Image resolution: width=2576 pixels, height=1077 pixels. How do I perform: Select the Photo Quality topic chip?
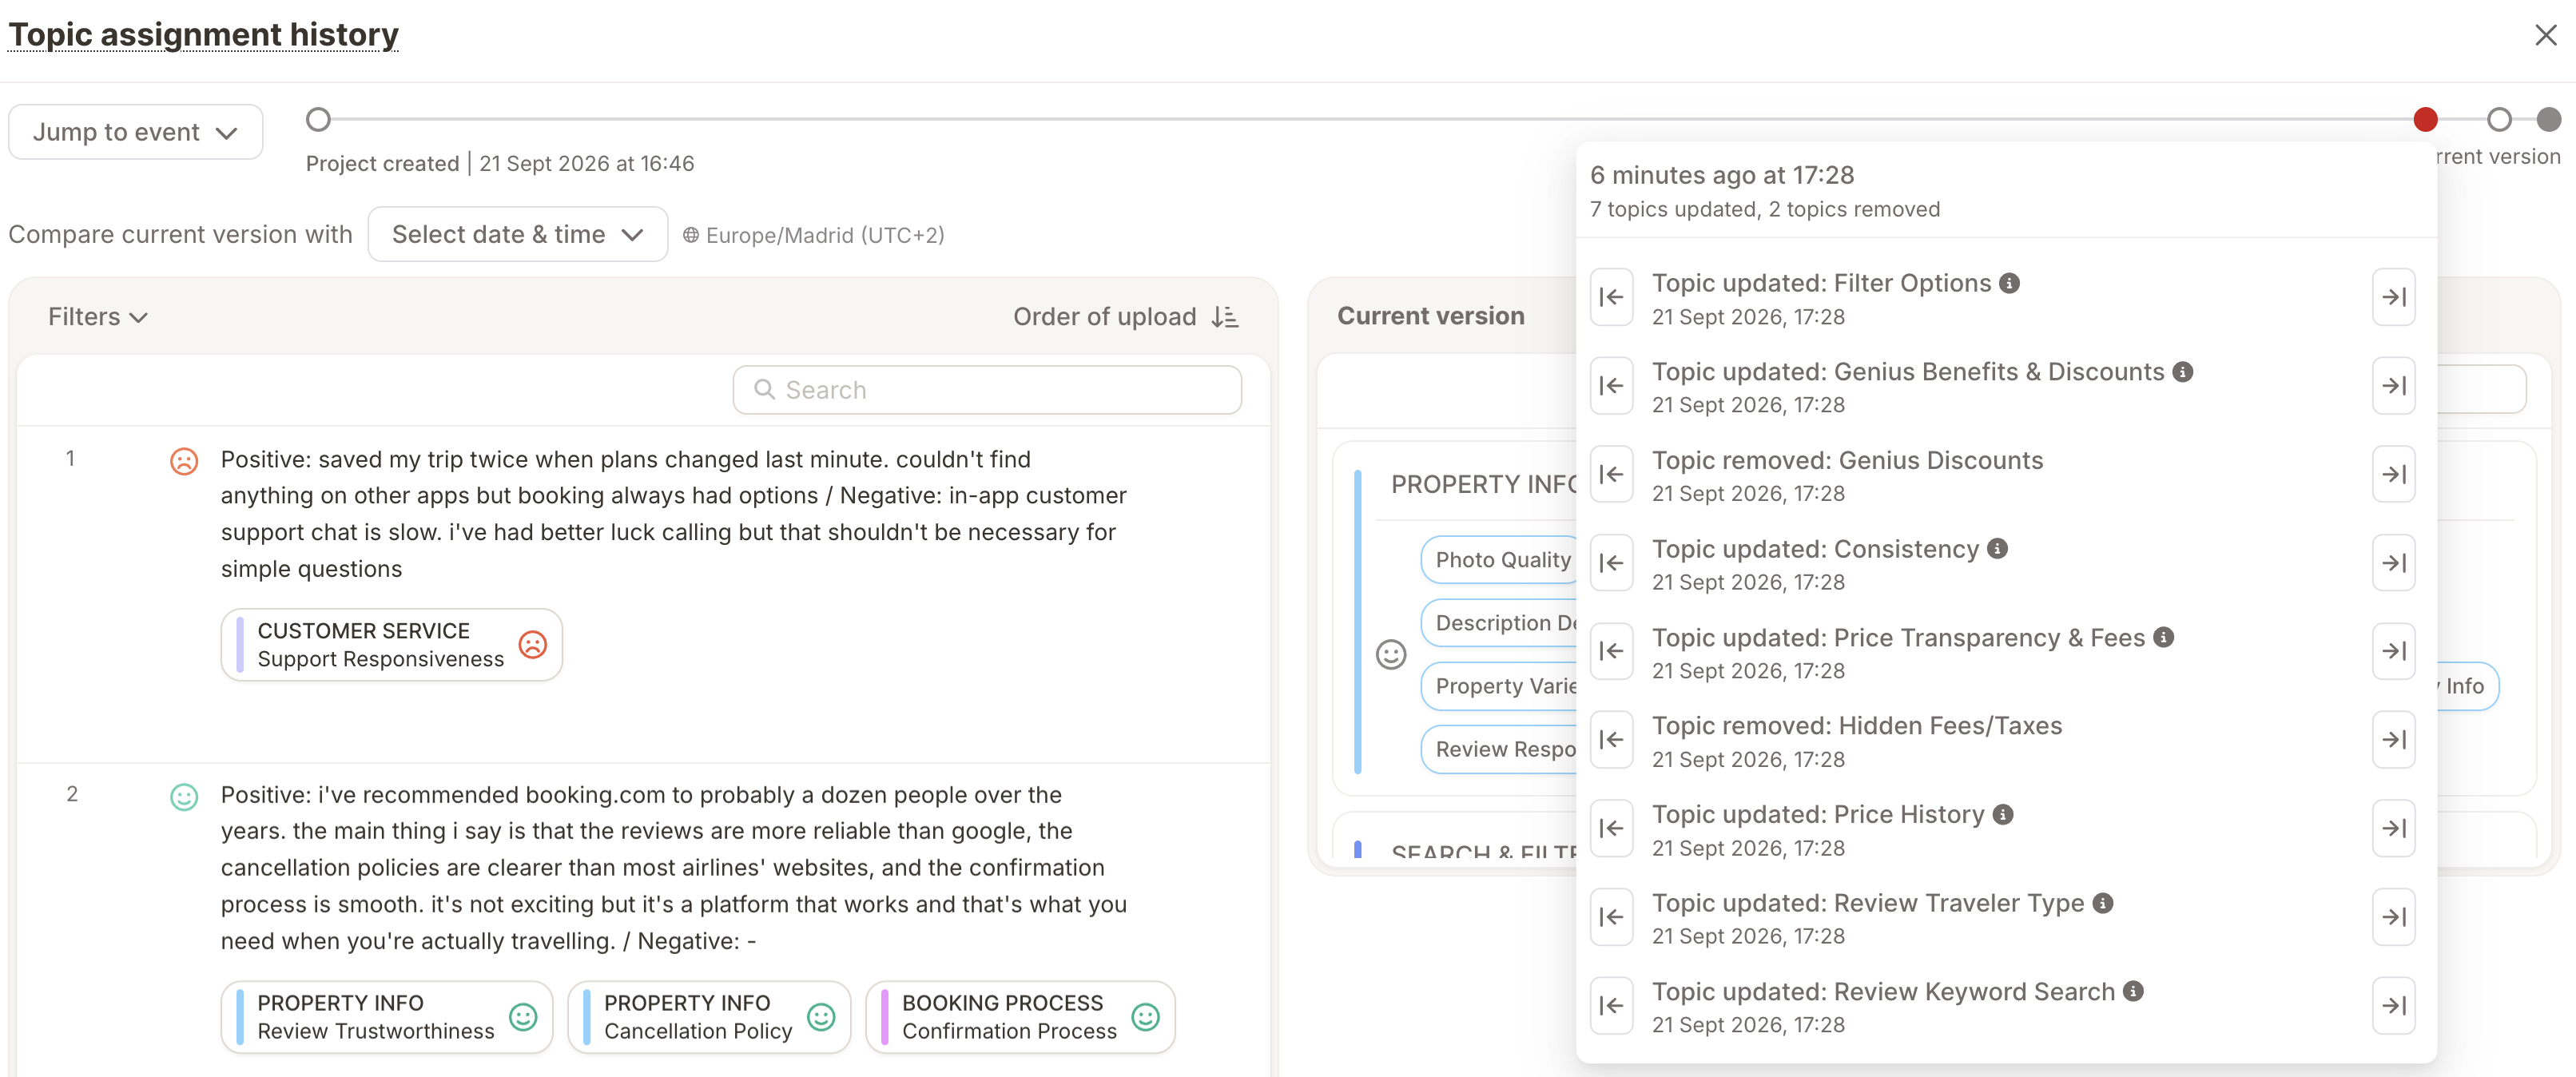1500,560
